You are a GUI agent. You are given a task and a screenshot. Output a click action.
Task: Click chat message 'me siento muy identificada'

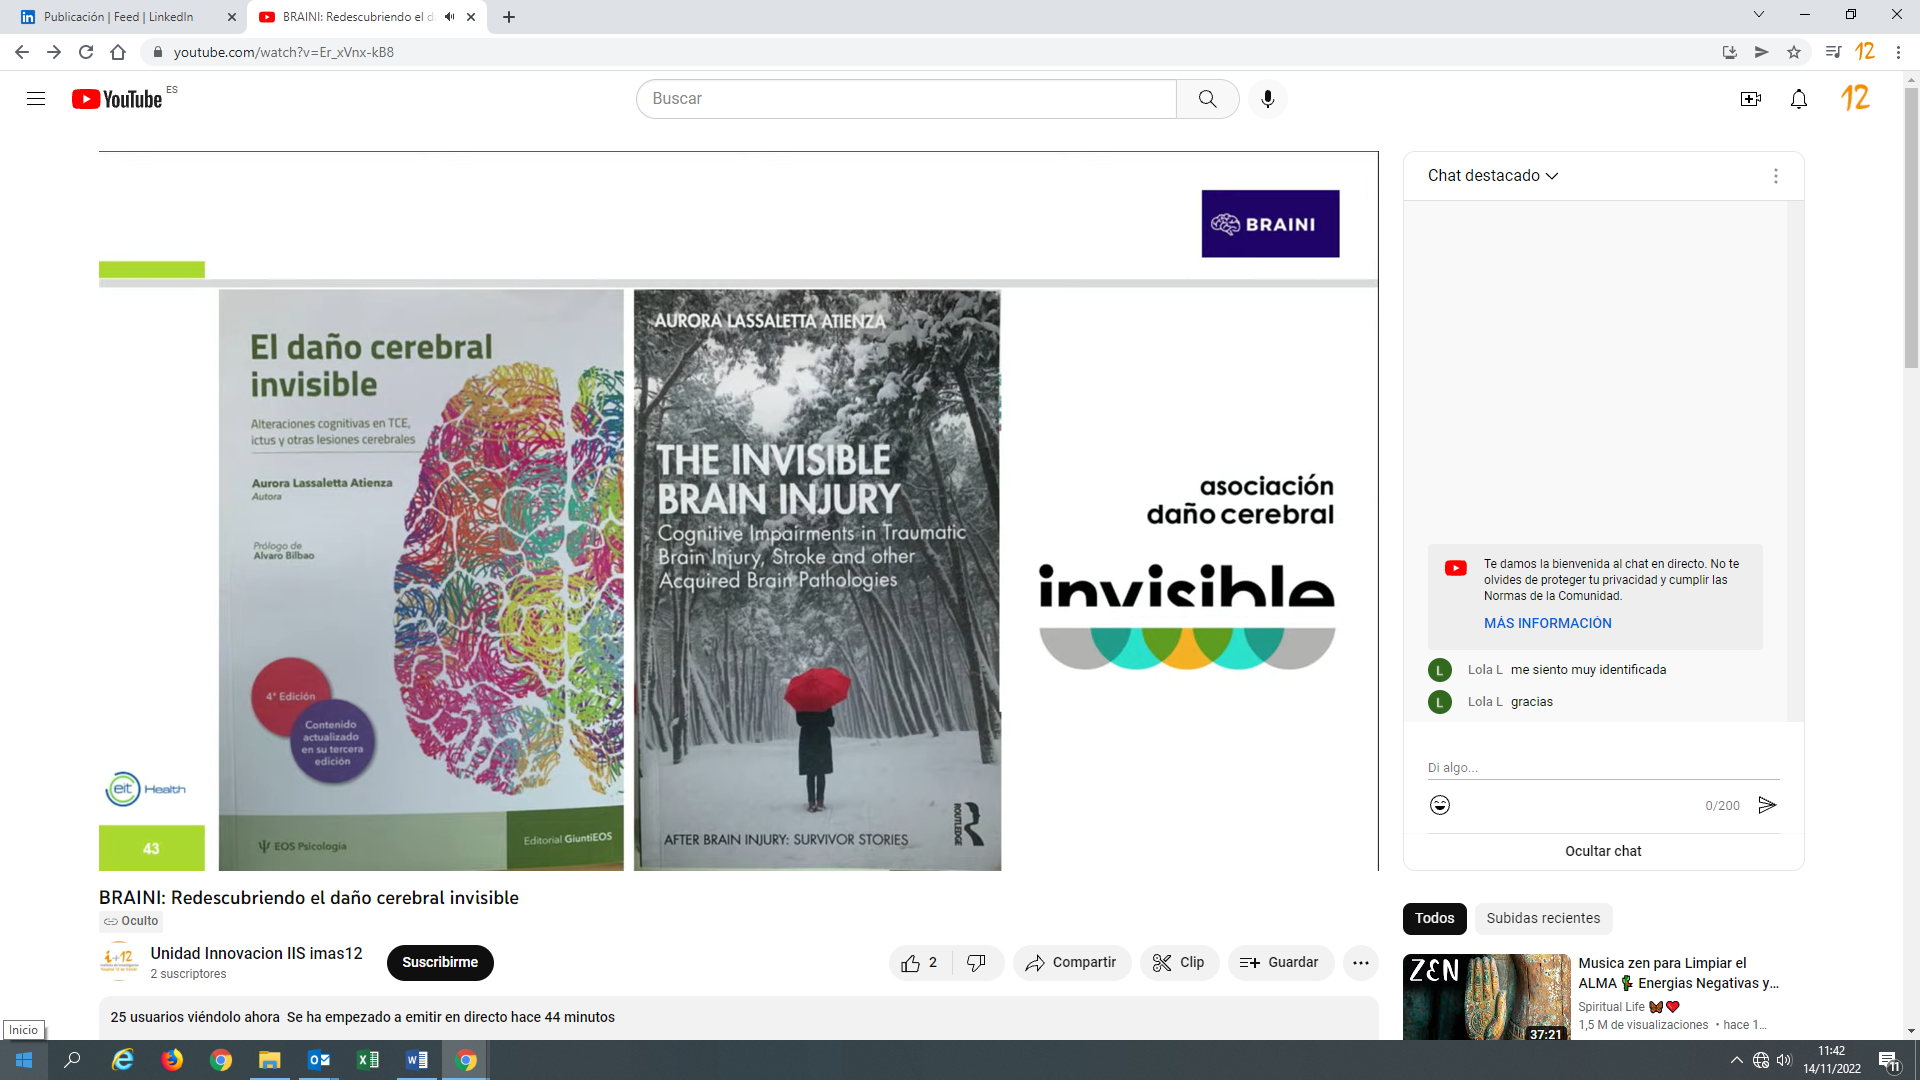click(1588, 670)
